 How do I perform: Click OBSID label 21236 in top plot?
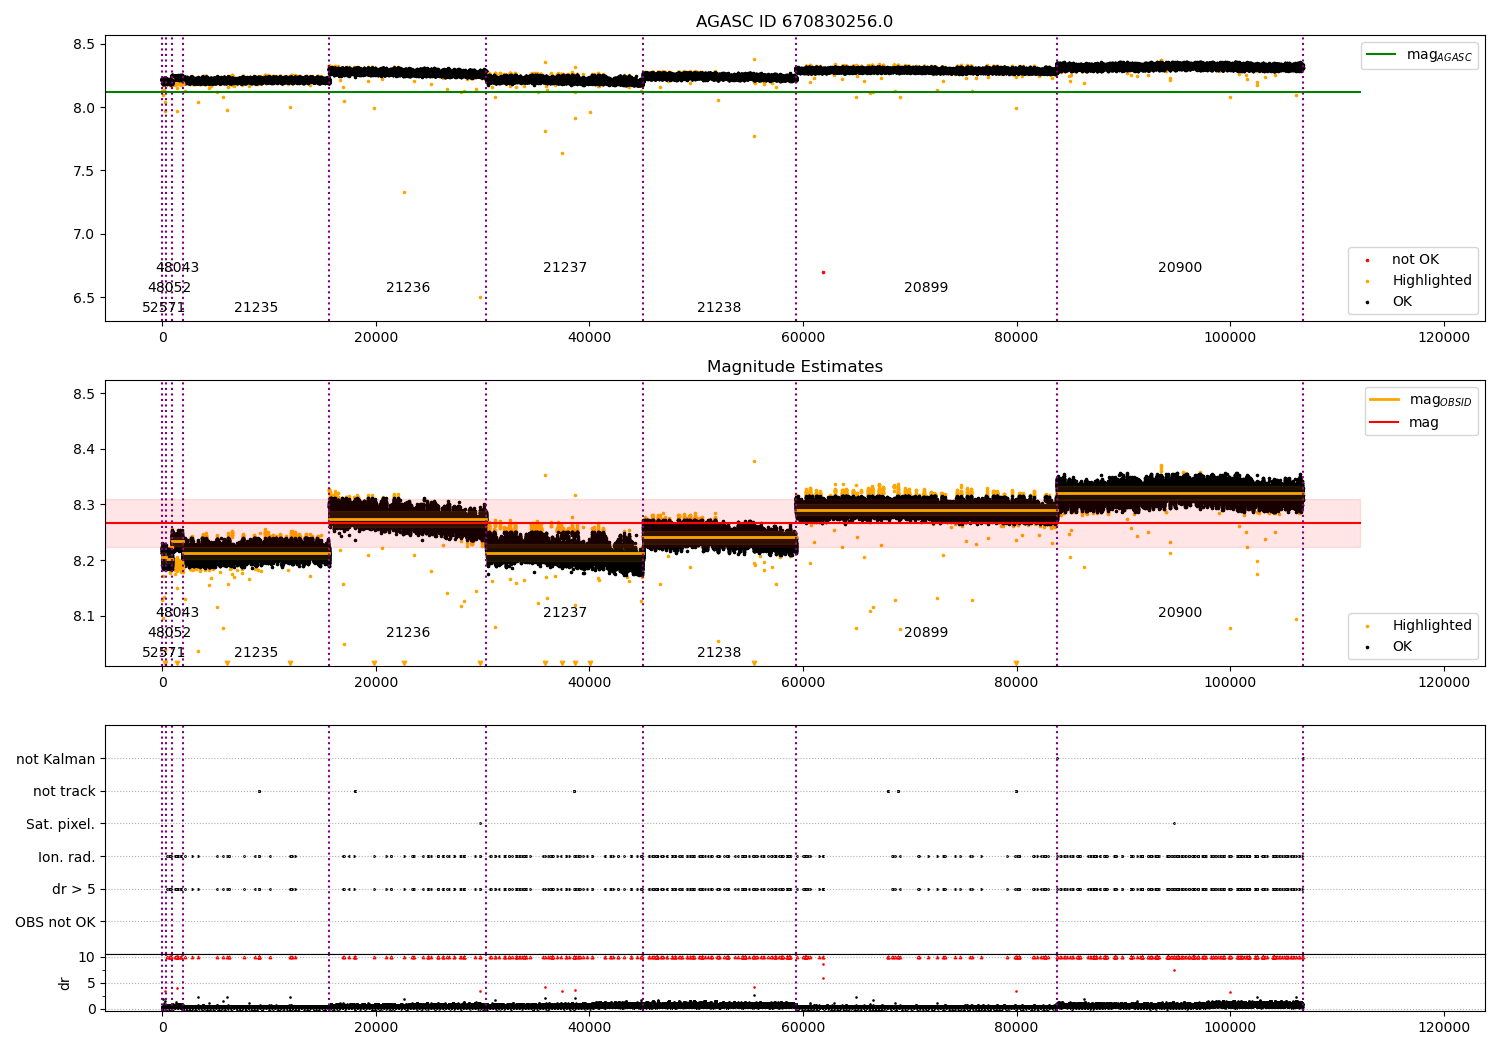[x=408, y=288]
